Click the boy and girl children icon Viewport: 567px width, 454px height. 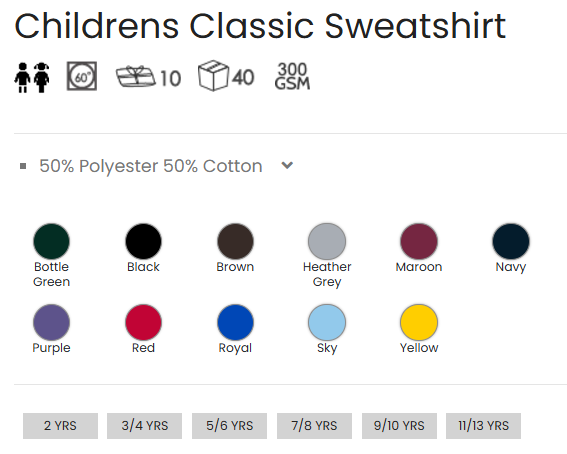(32, 77)
